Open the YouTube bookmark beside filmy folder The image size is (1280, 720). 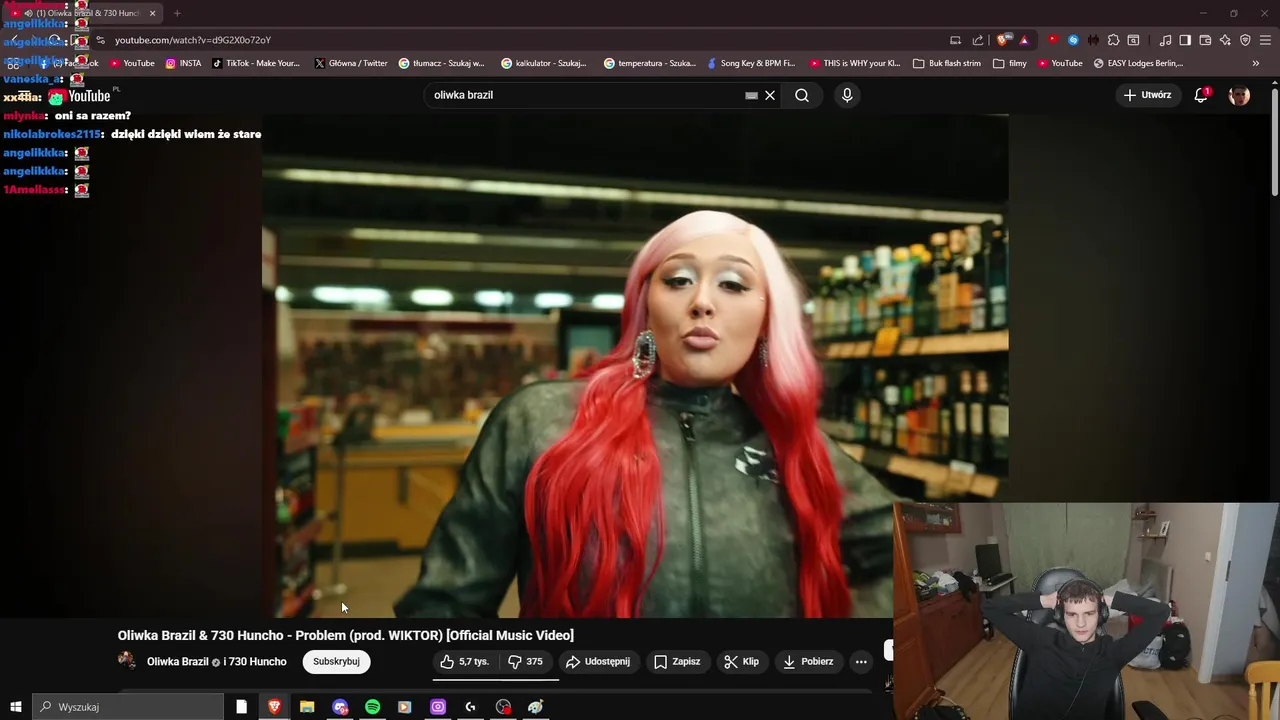pos(1060,63)
